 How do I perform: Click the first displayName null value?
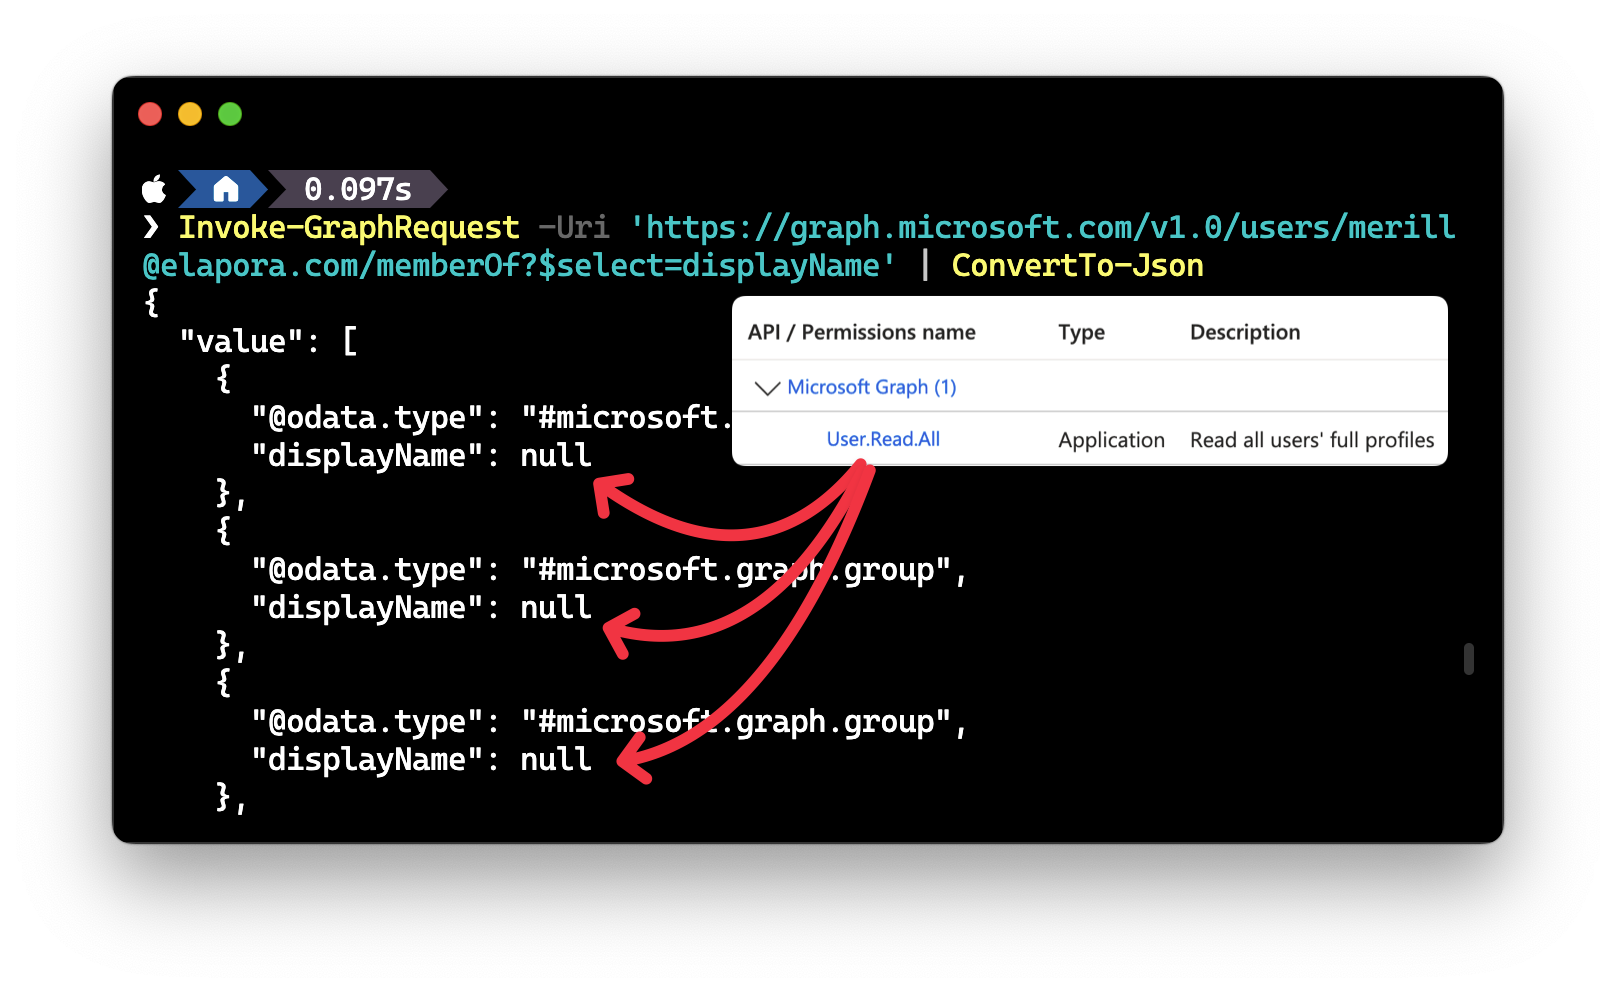point(556,456)
